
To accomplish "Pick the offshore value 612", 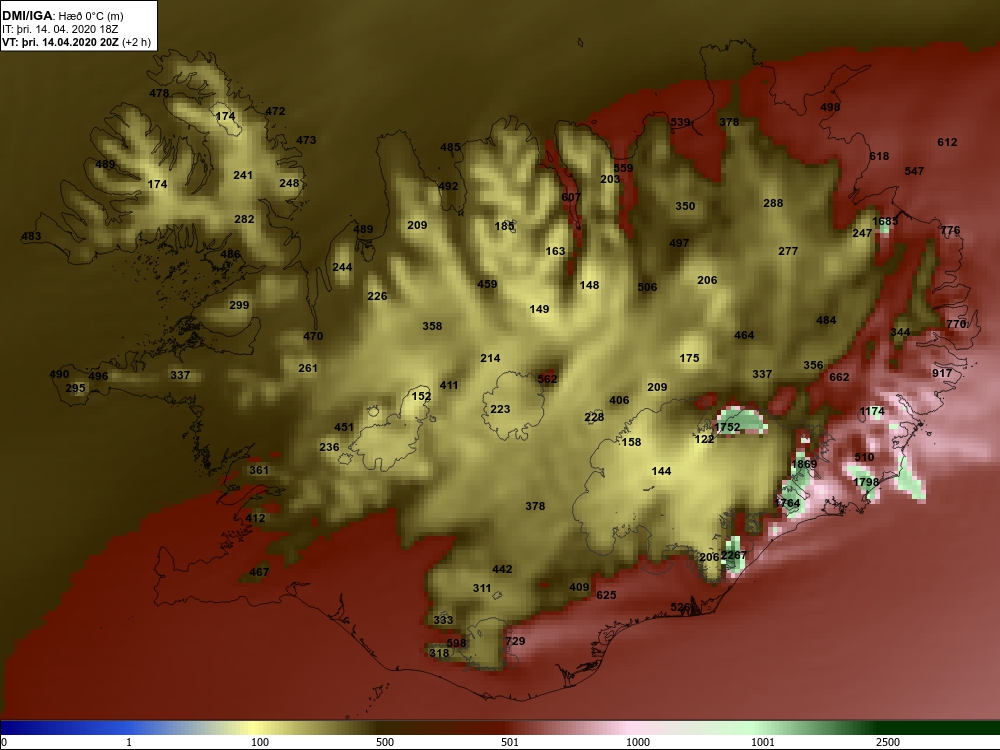I will point(947,142).
